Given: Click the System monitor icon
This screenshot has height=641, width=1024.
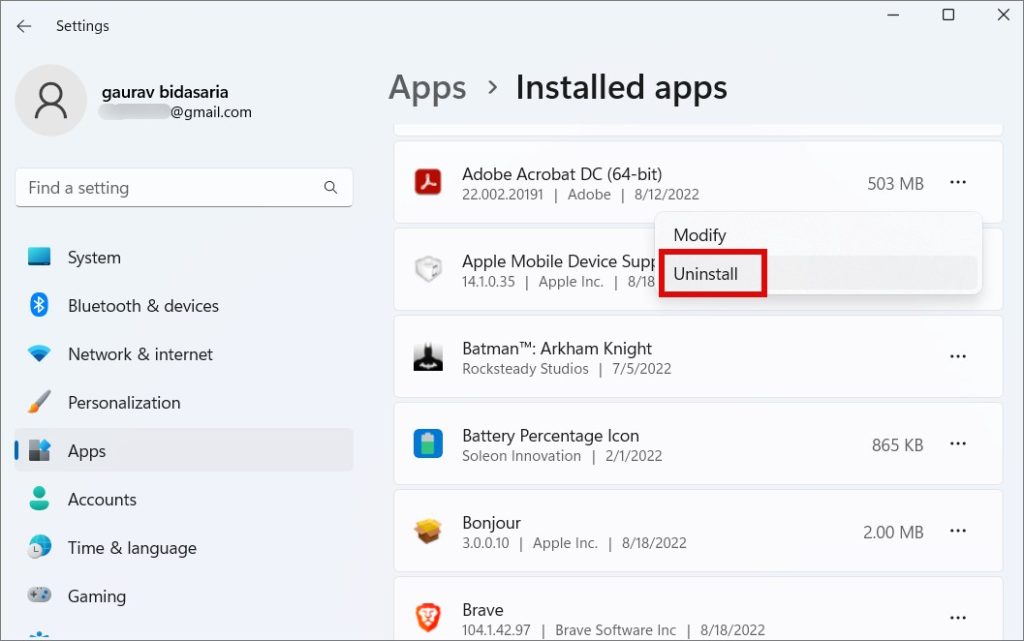Looking at the screenshot, I should (39, 257).
